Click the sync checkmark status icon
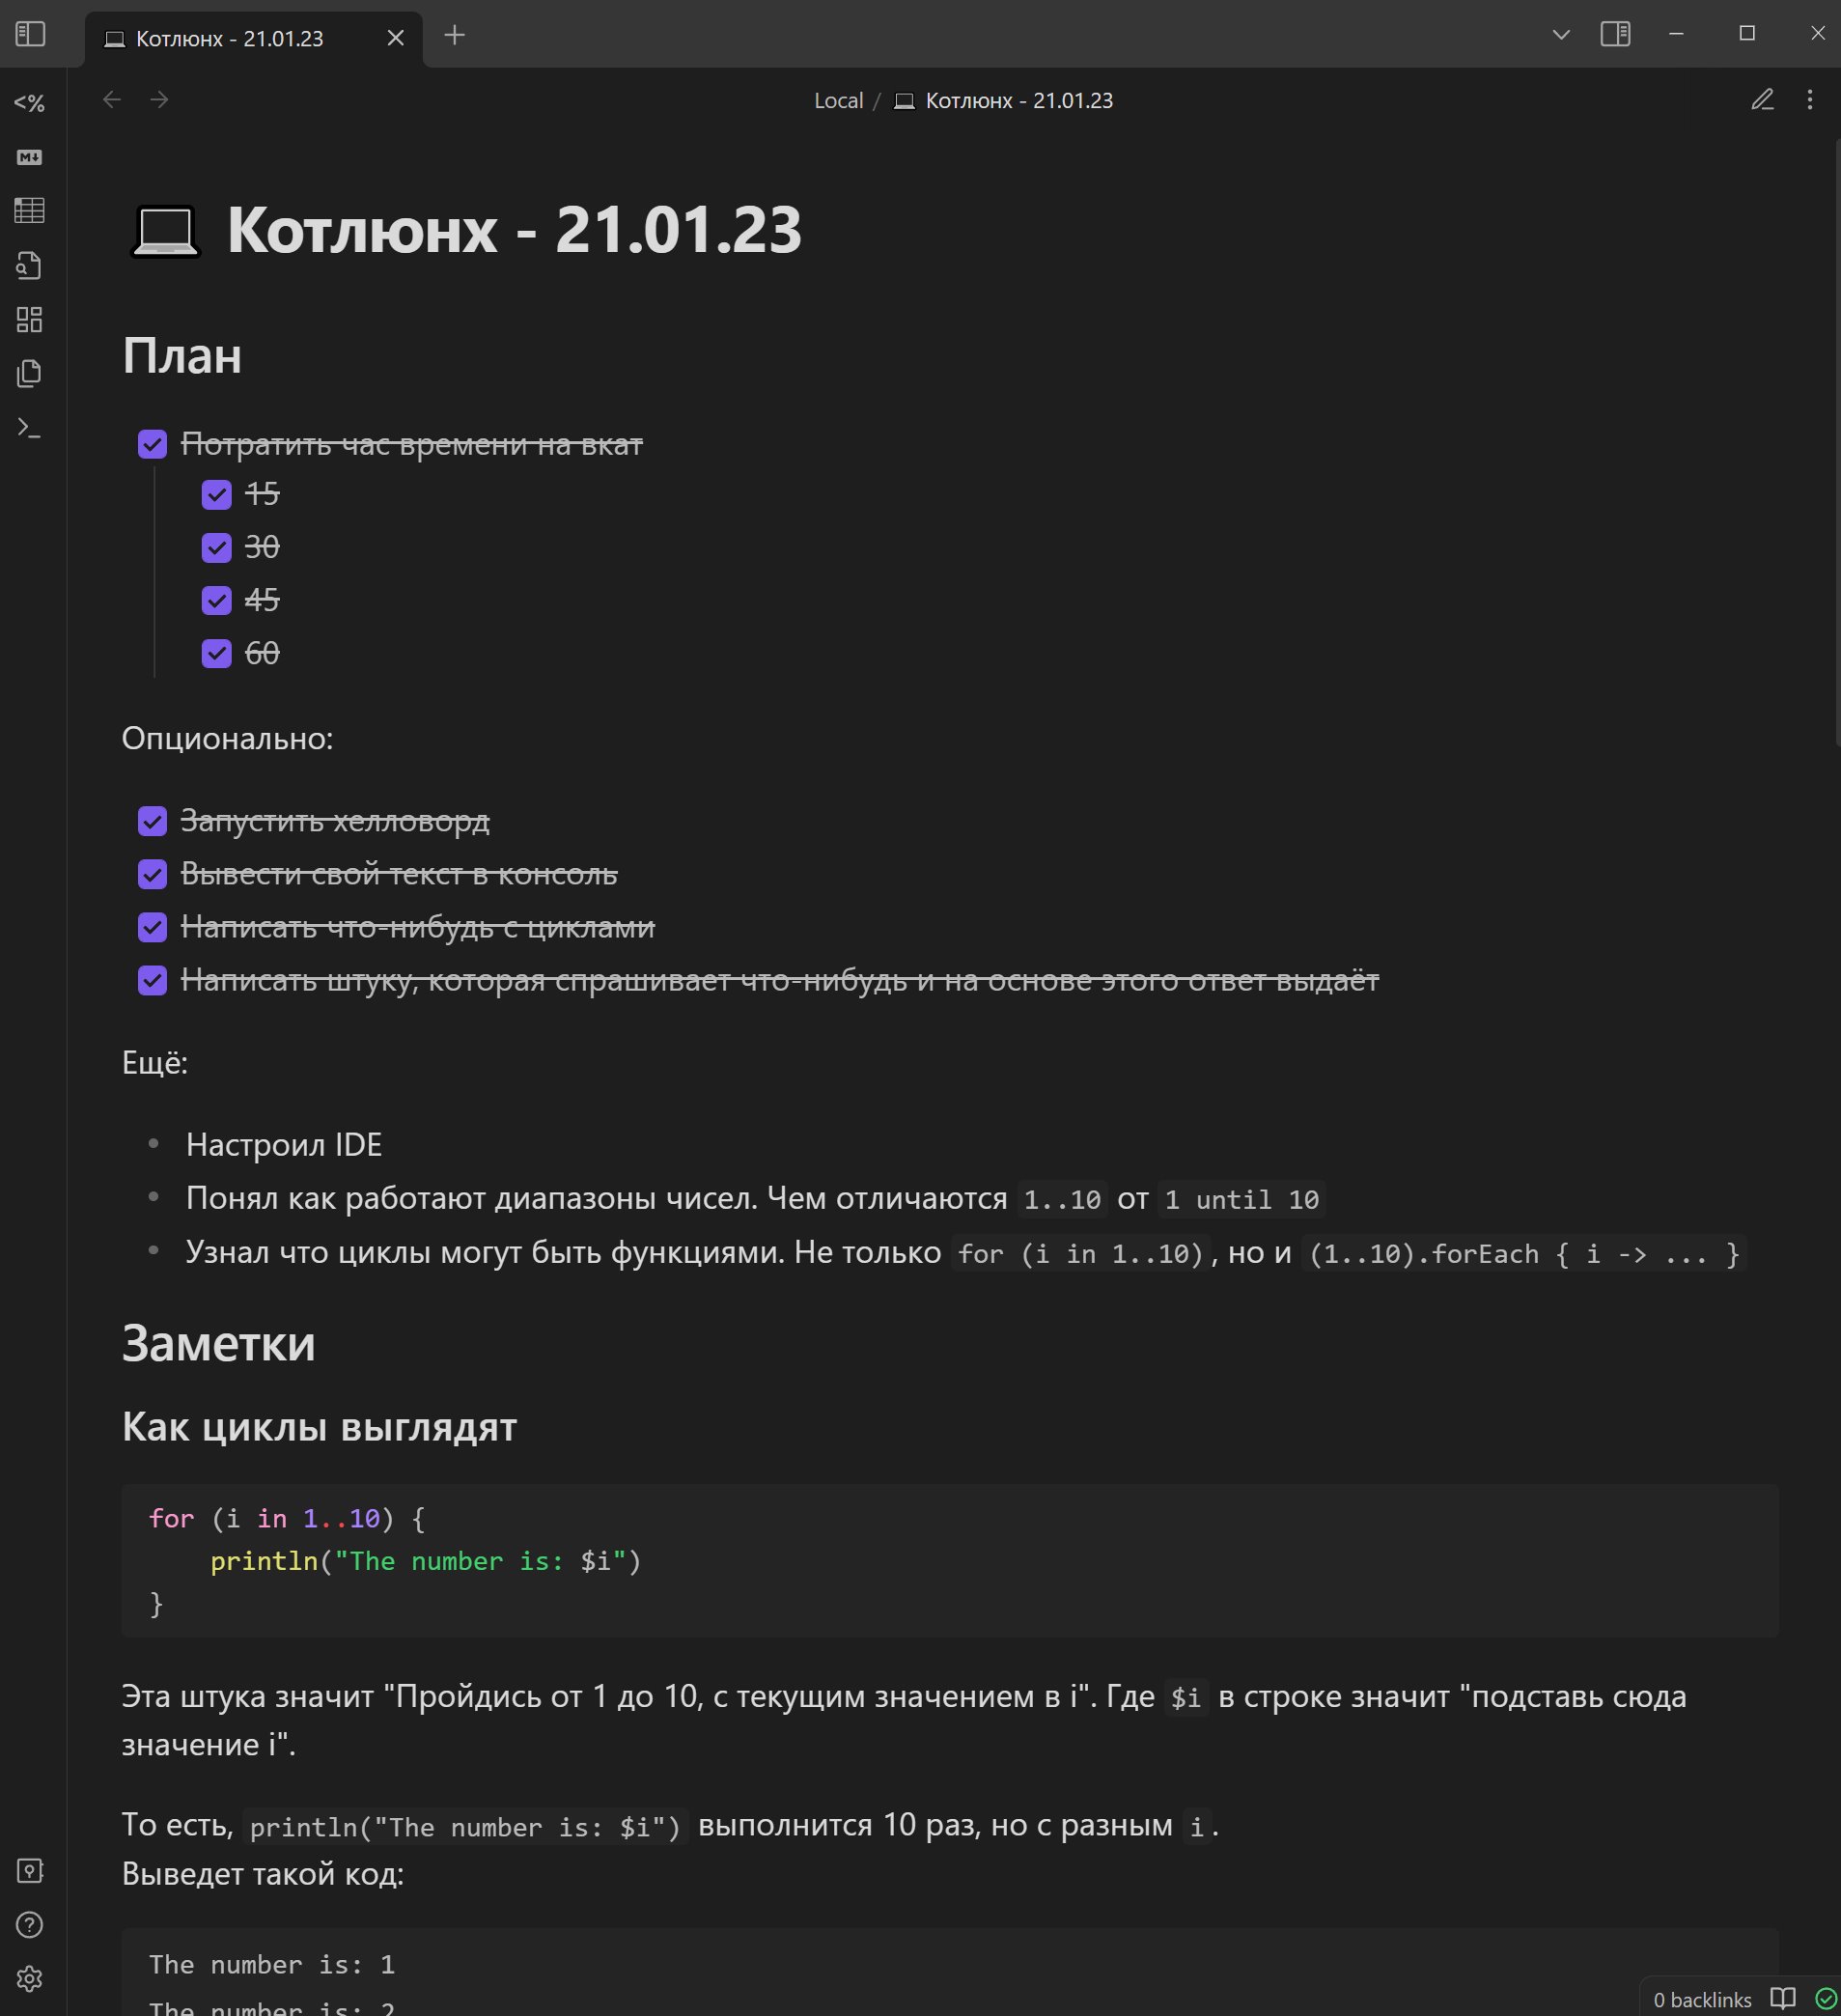The height and width of the screenshot is (2016, 1841). click(x=1826, y=1998)
